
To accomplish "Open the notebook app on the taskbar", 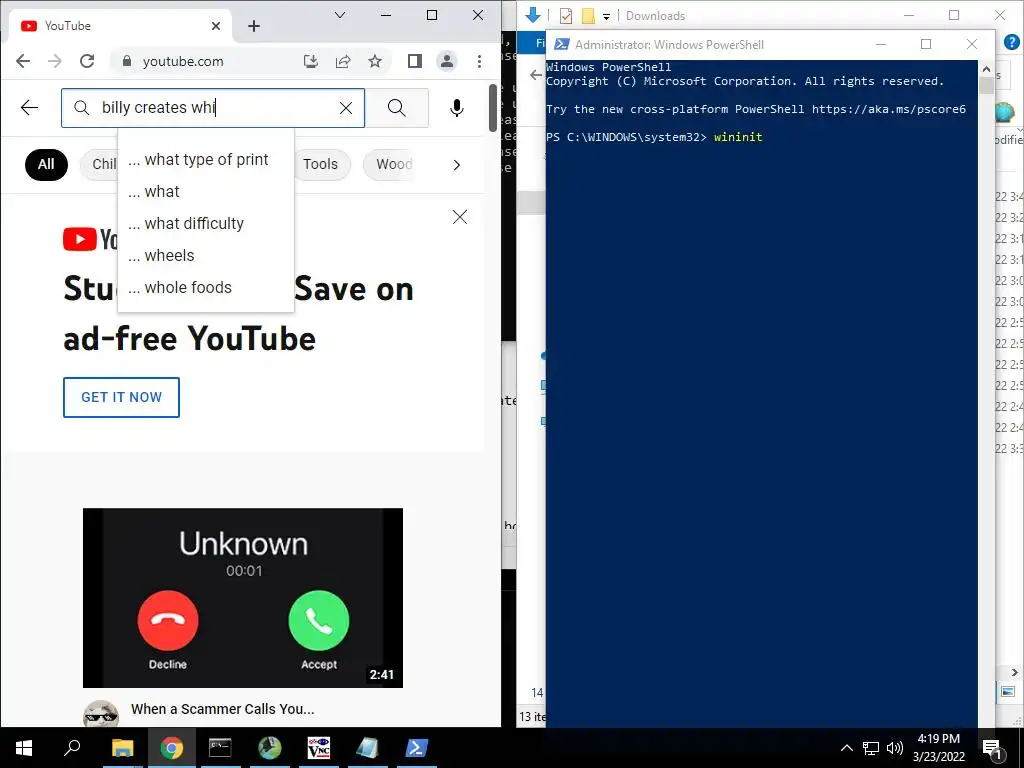I will 368,748.
